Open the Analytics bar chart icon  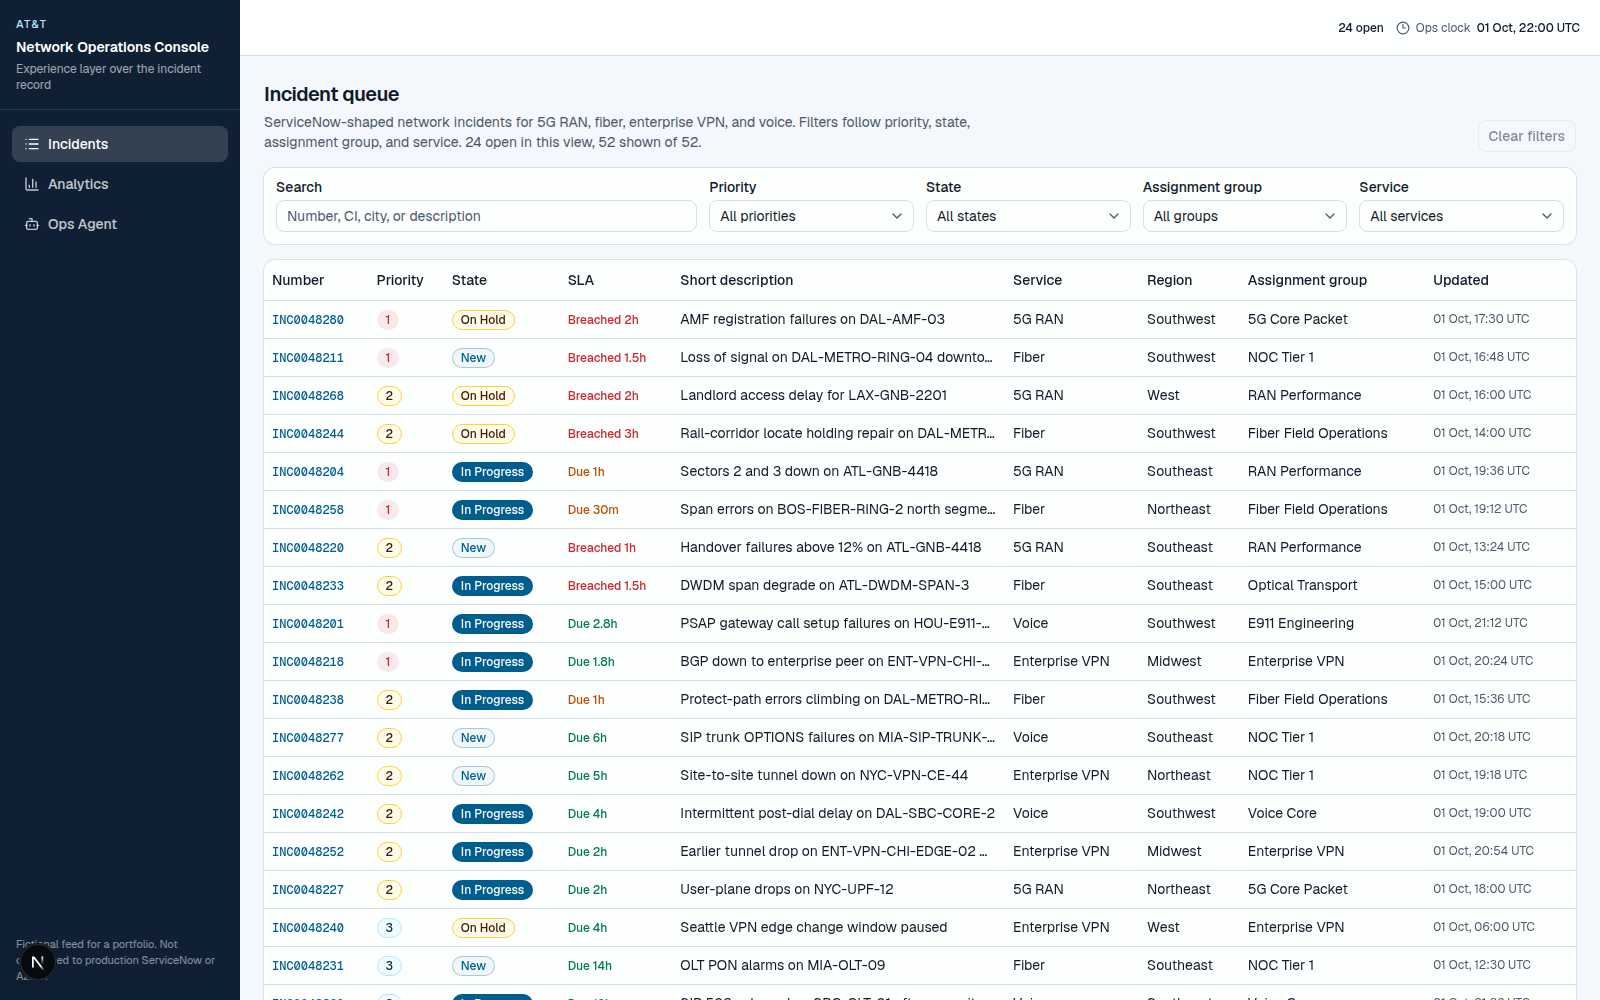pos(32,184)
